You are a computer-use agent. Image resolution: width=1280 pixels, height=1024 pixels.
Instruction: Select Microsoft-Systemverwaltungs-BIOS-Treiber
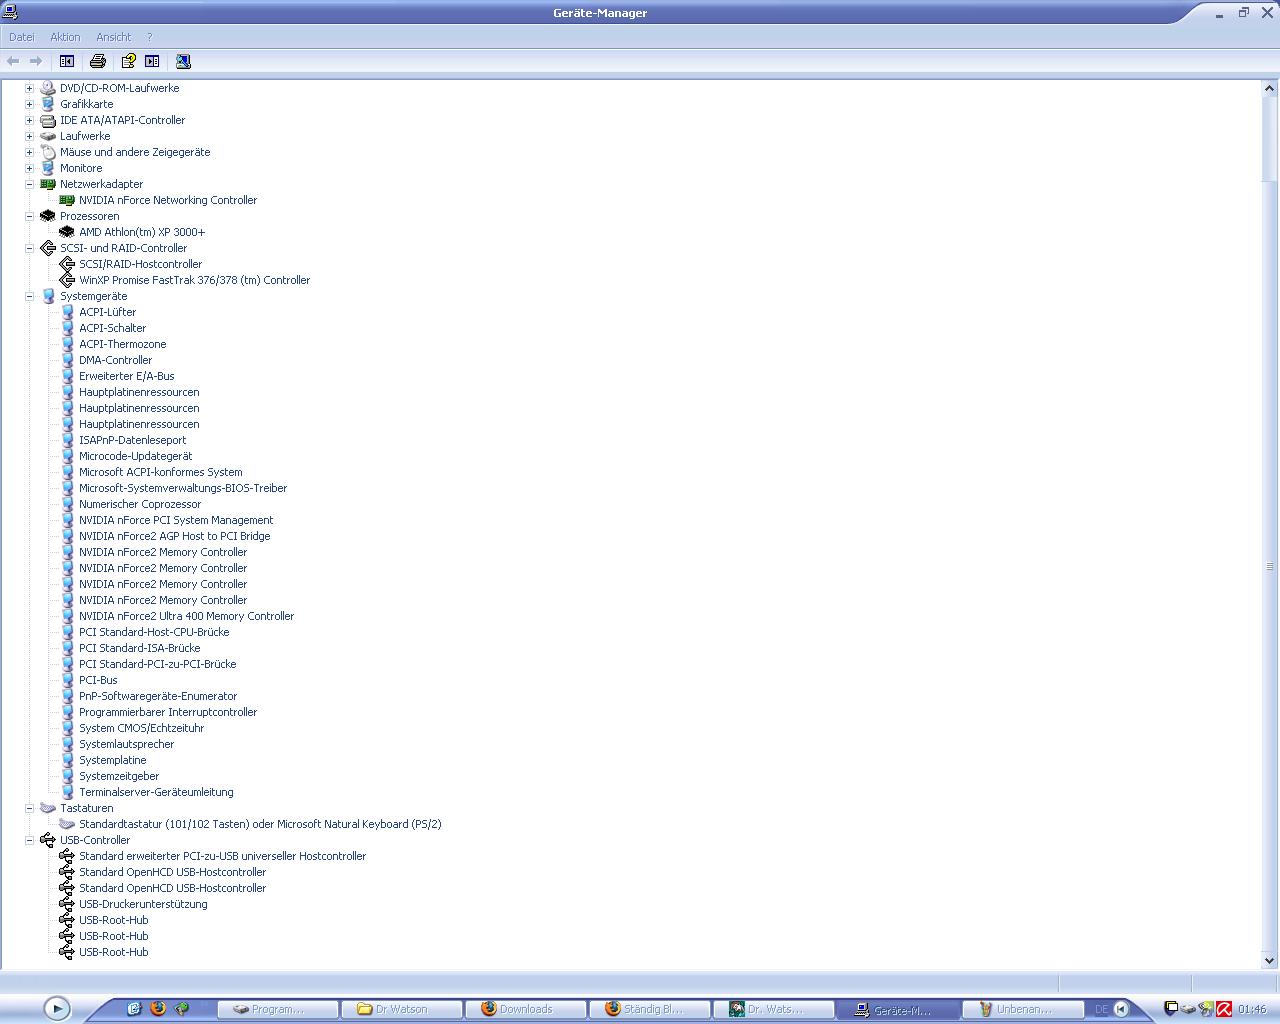[183, 488]
